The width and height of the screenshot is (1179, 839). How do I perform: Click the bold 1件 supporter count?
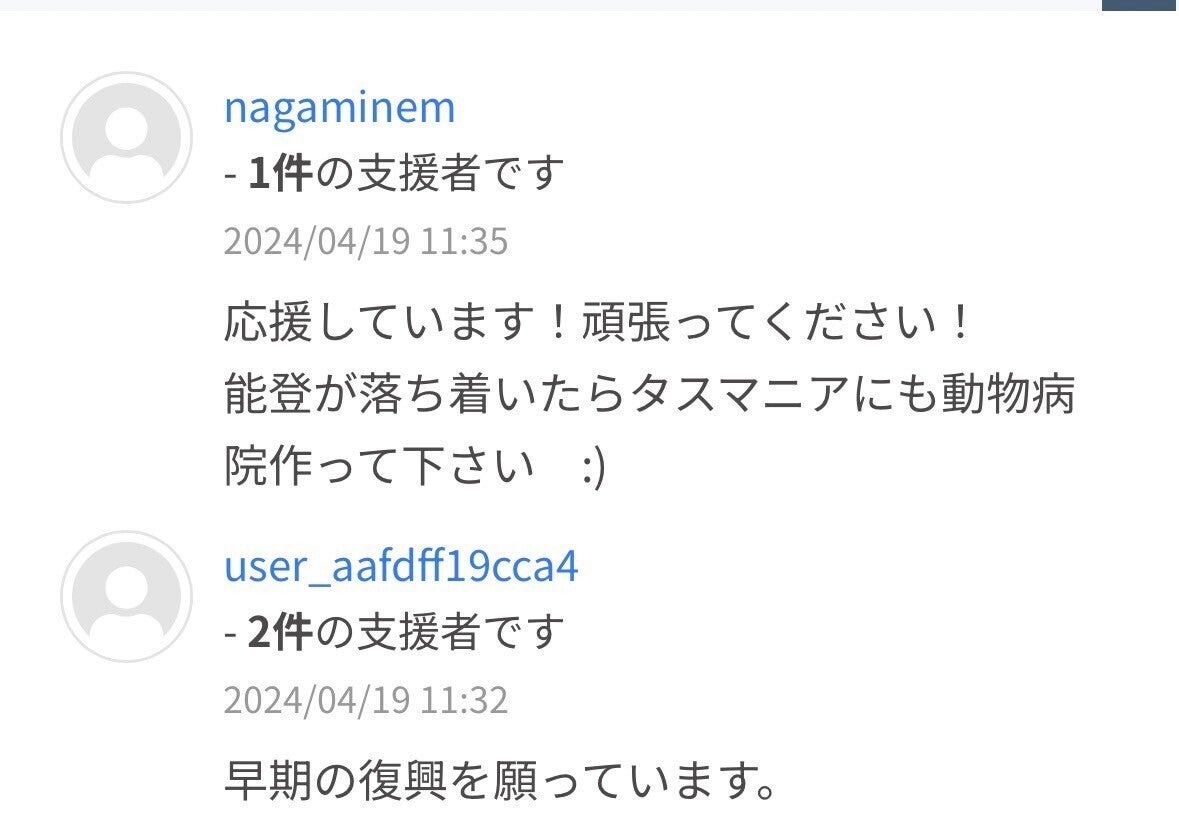click(x=280, y=173)
